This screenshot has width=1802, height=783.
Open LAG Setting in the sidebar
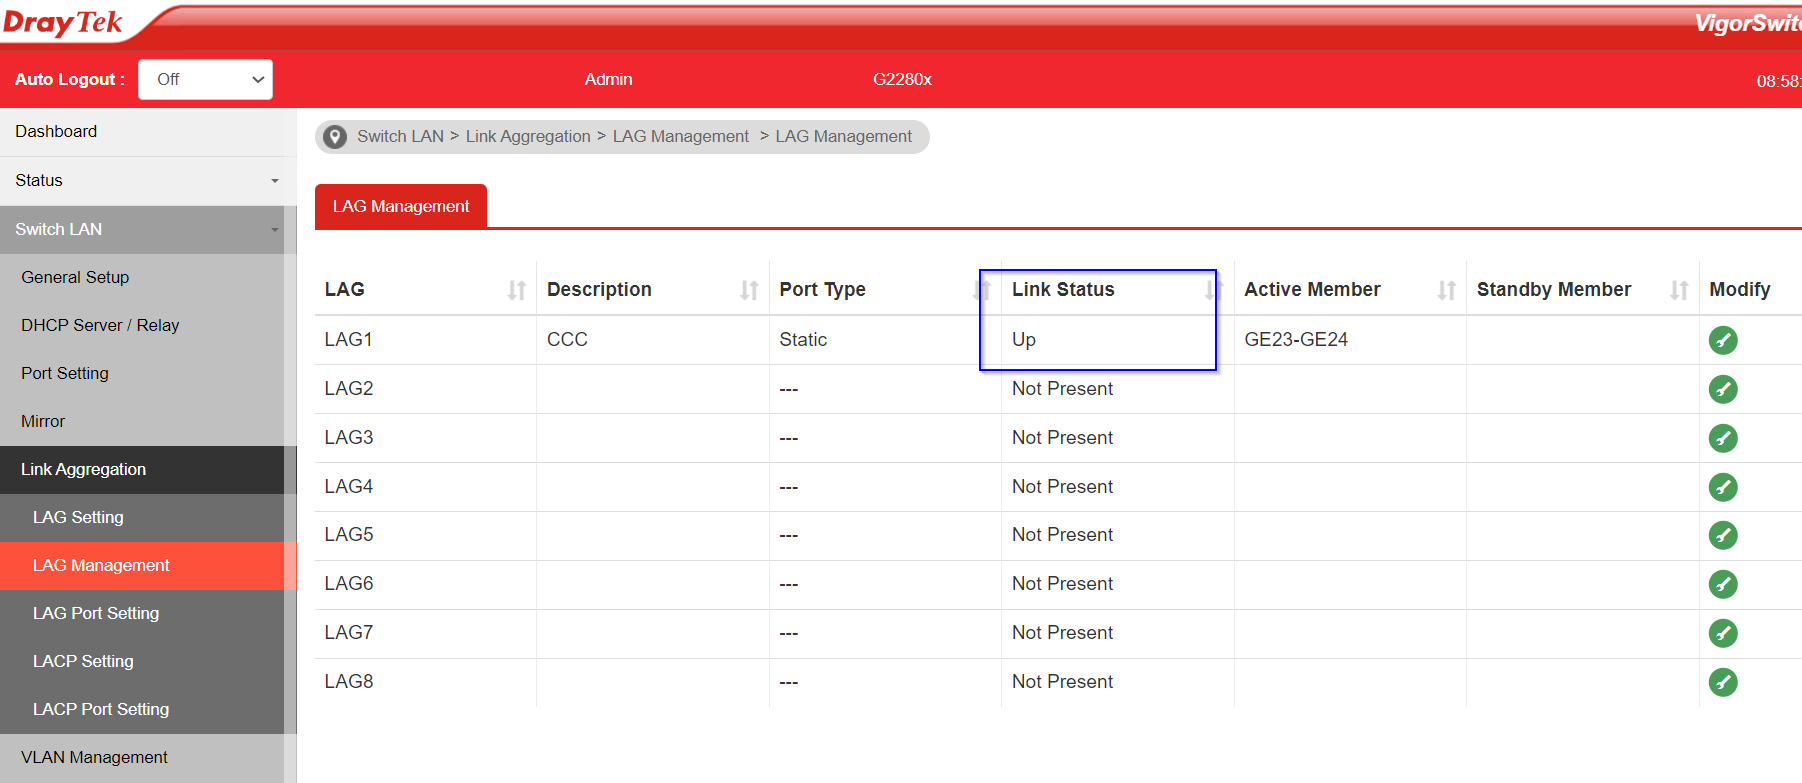pyautogui.click(x=78, y=517)
